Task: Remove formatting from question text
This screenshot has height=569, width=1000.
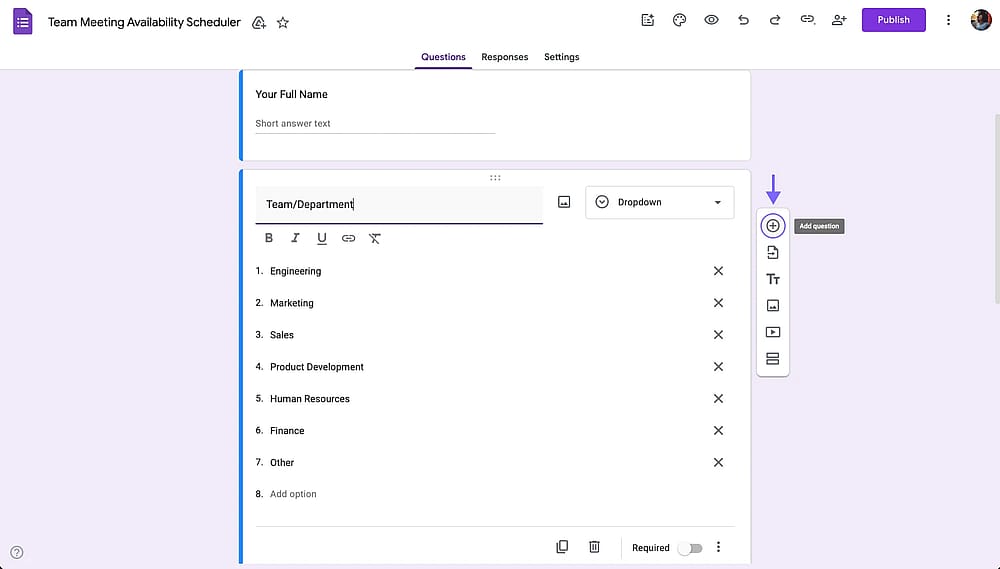Action: pyautogui.click(x=374, y=238)
